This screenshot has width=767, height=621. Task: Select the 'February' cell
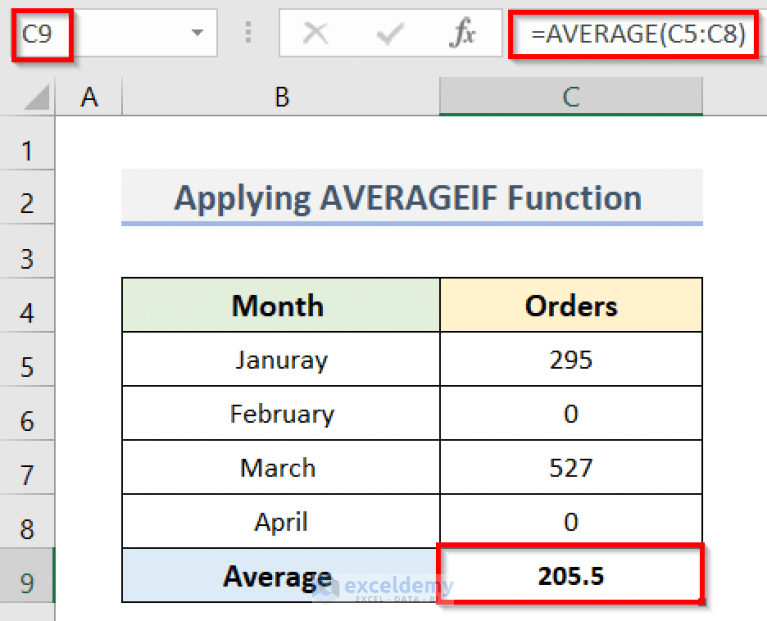[x=281, y=413]
